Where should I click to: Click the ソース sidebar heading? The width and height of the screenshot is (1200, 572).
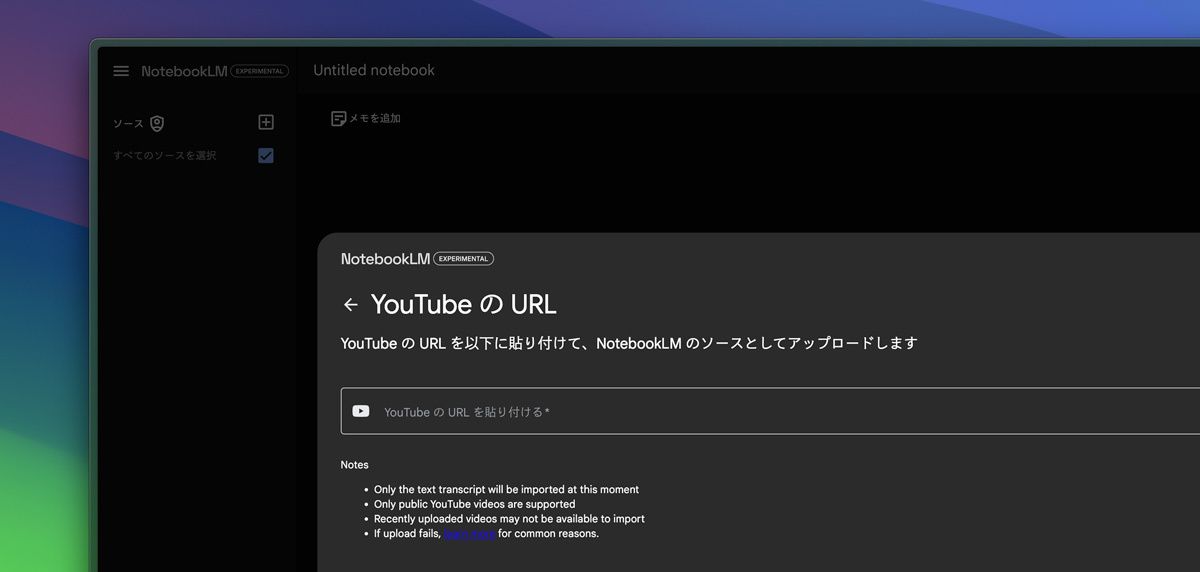(x=128, y=124)
